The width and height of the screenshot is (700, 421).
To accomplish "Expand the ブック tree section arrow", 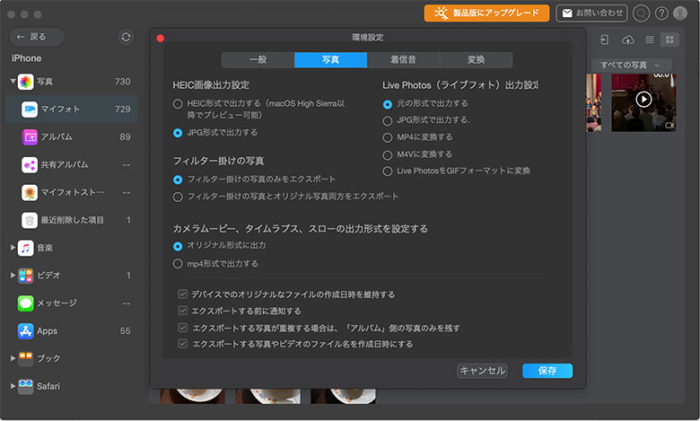I will click(13, 358).
